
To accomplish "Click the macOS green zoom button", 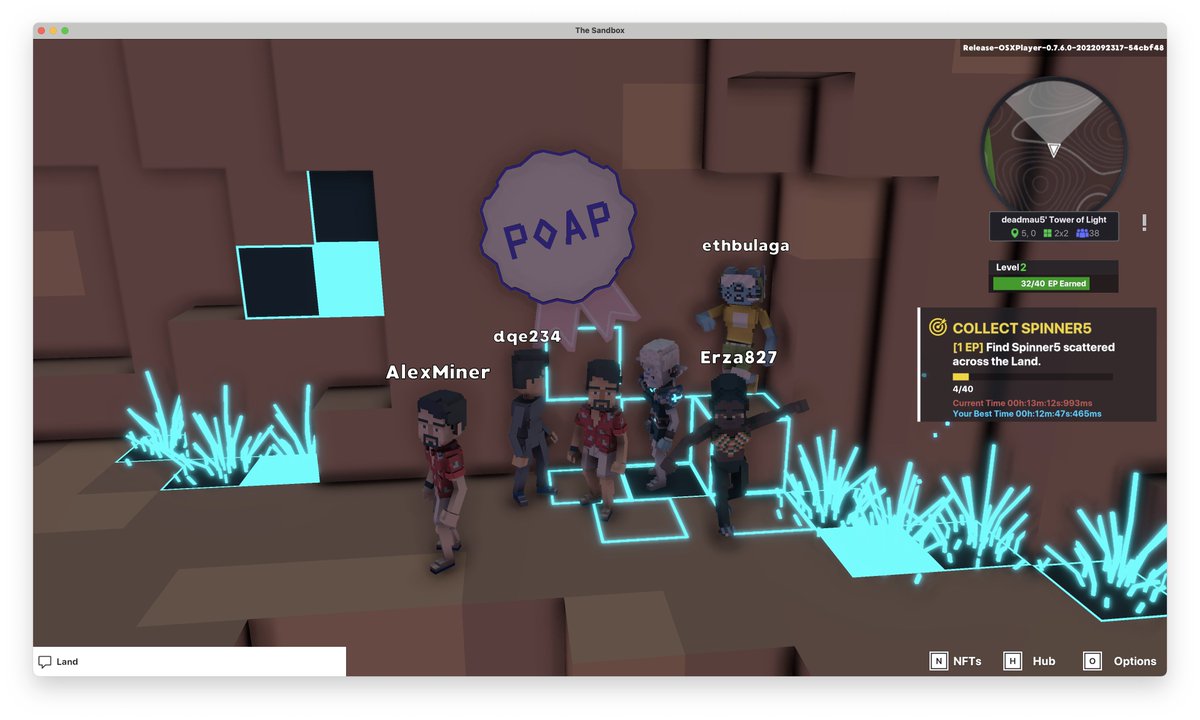I will click(65, 31).
